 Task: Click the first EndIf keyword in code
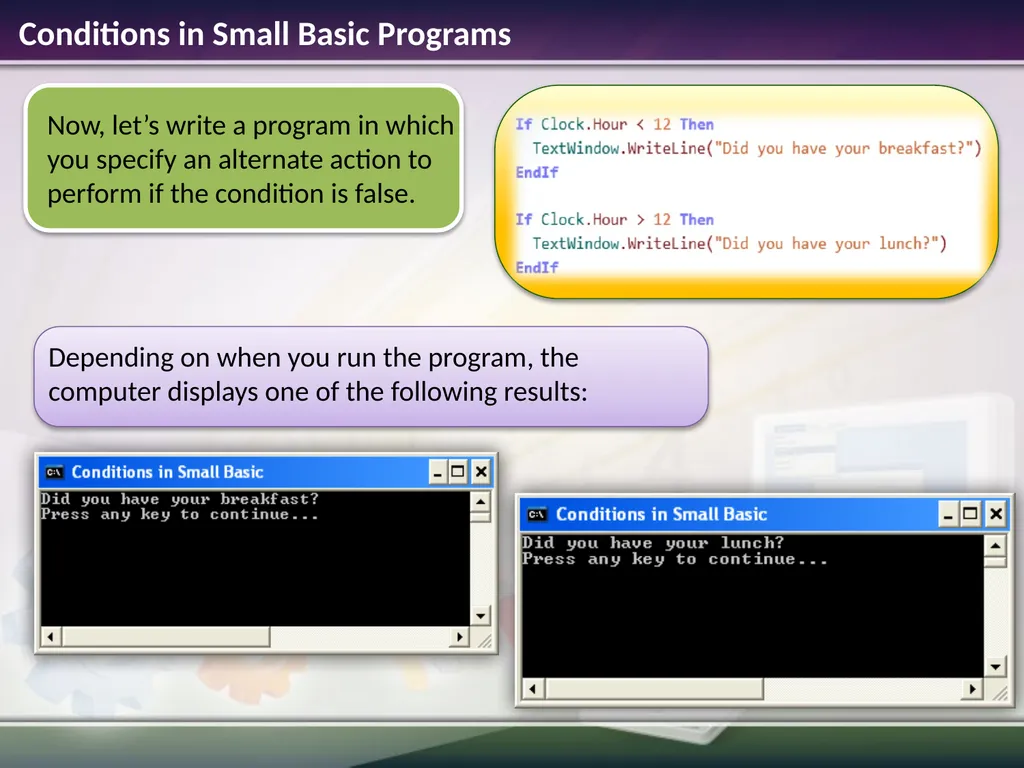click(537, 172)
